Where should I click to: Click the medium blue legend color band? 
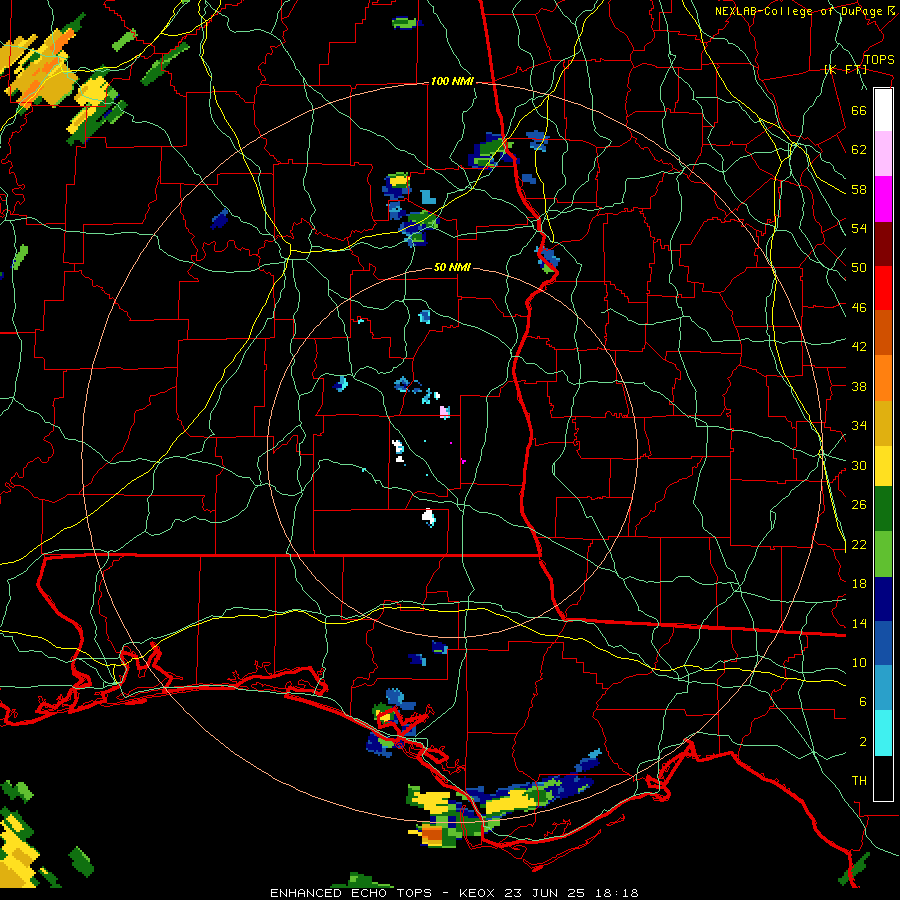(x=883, y=643)
